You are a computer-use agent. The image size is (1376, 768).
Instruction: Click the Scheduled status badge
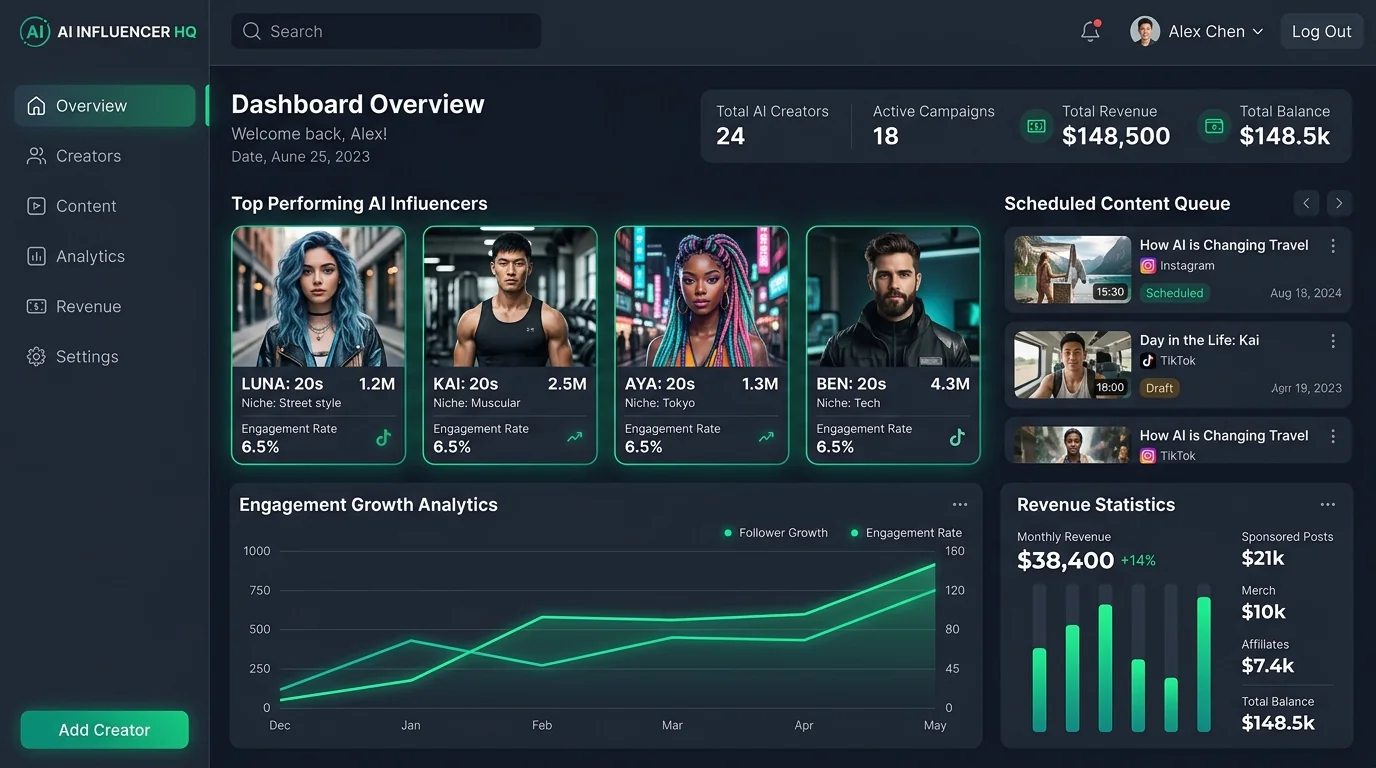(1174, 293)
